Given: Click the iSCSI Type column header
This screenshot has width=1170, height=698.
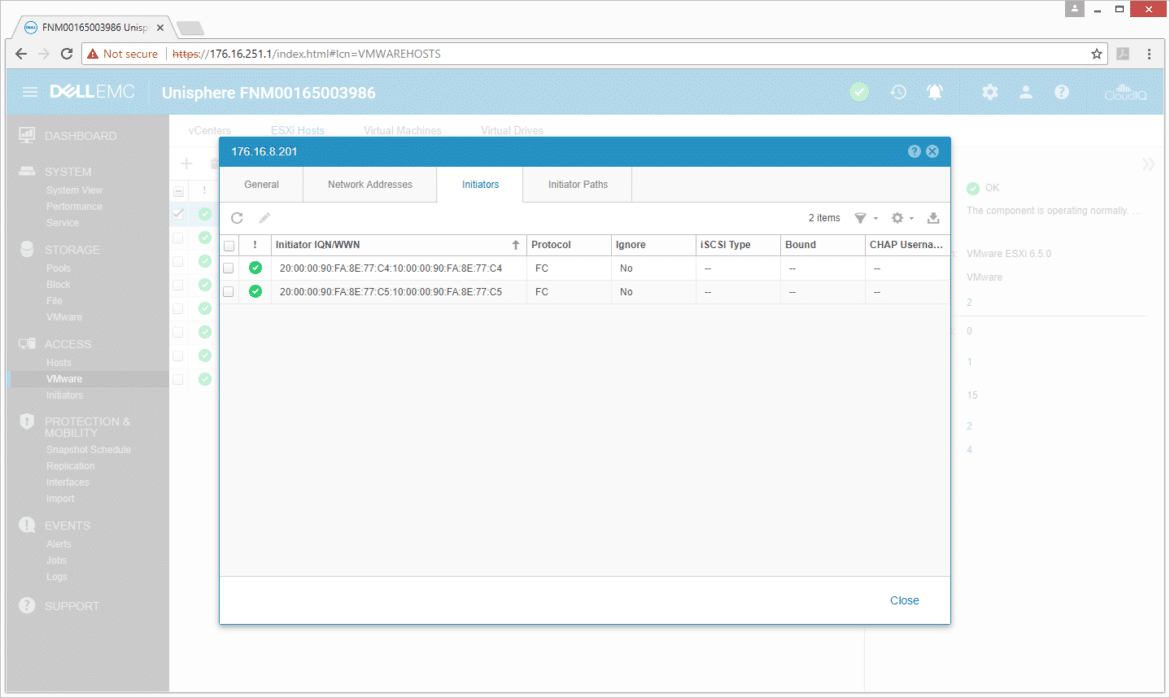Looking at the screenshot, I should point(738,245).
